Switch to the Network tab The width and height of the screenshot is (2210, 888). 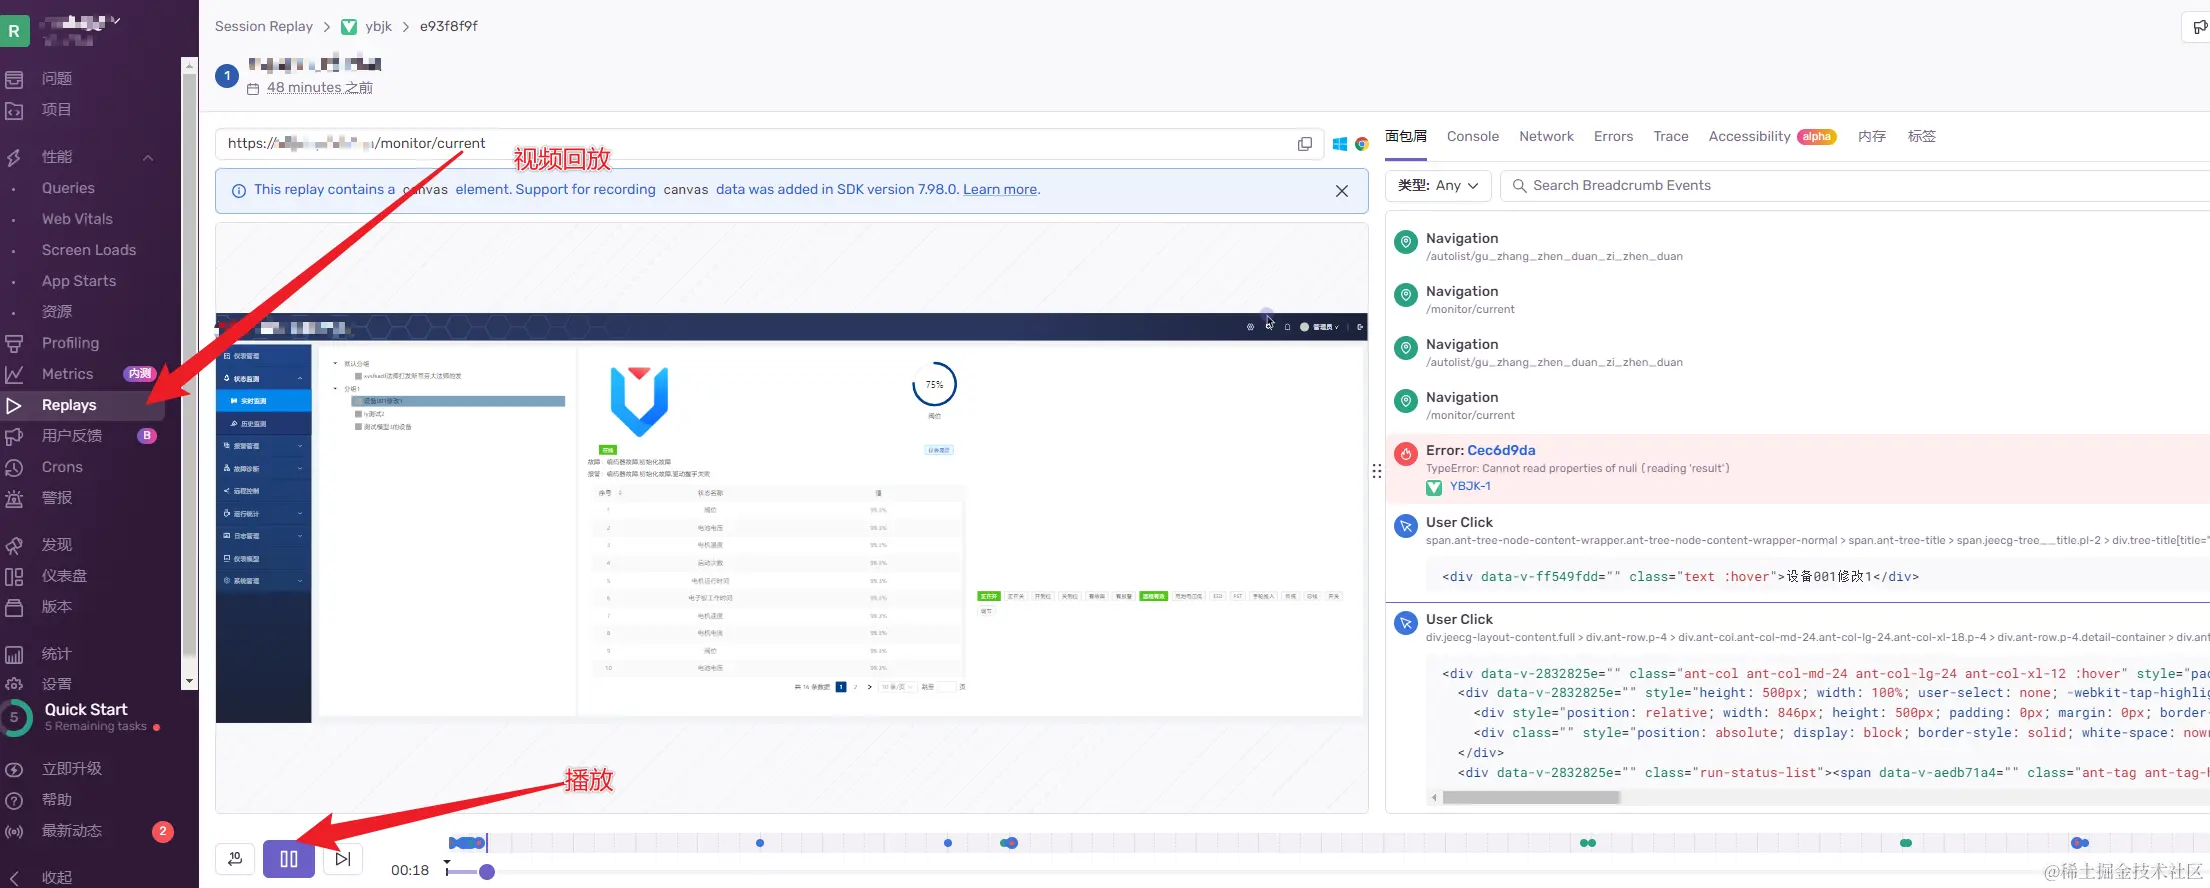point(1546,136)
